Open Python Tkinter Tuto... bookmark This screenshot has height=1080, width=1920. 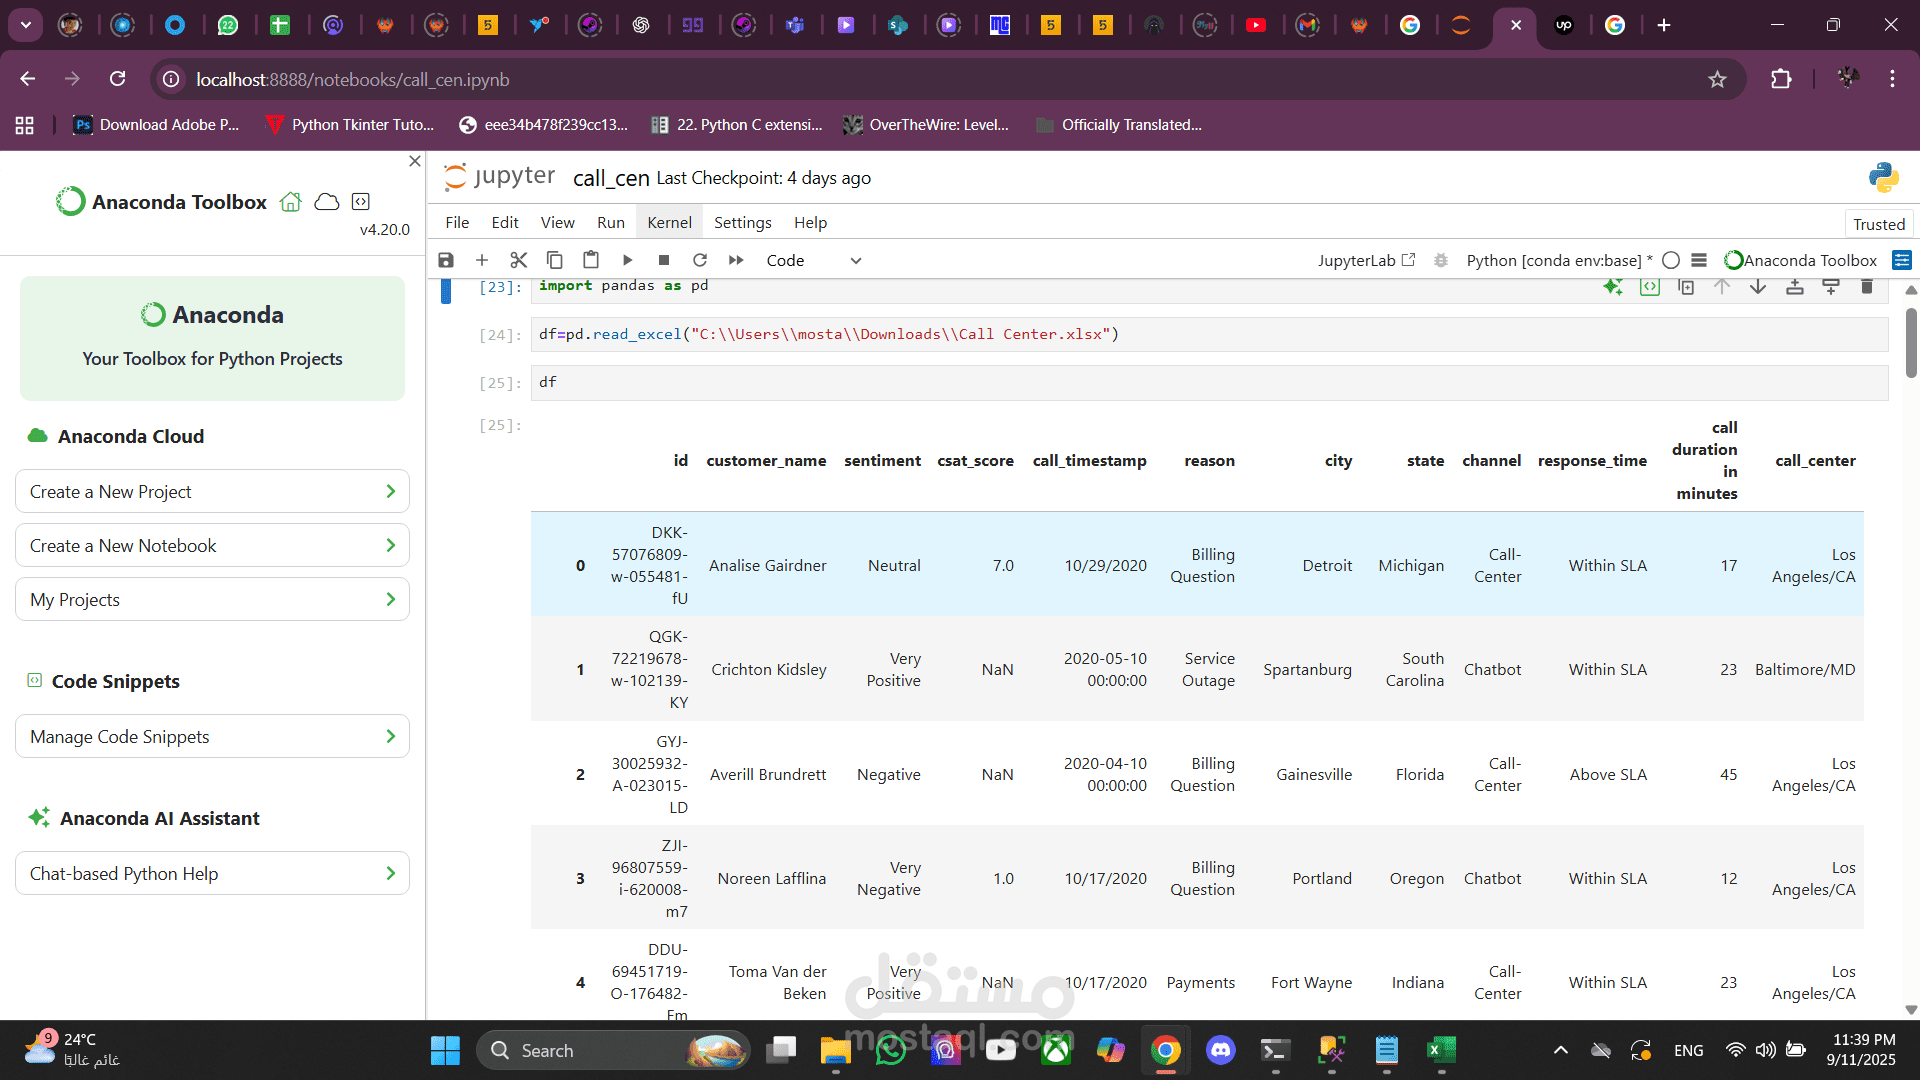pos(350,125)
